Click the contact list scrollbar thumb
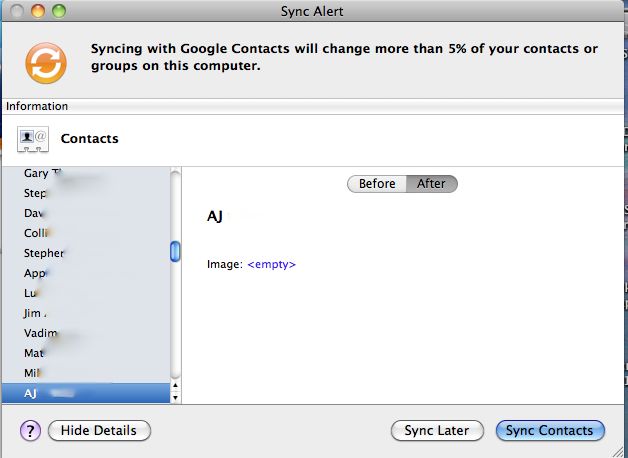The height and width of the screenshot is (458, 628). pyautogui.click(x=176, y=251)
